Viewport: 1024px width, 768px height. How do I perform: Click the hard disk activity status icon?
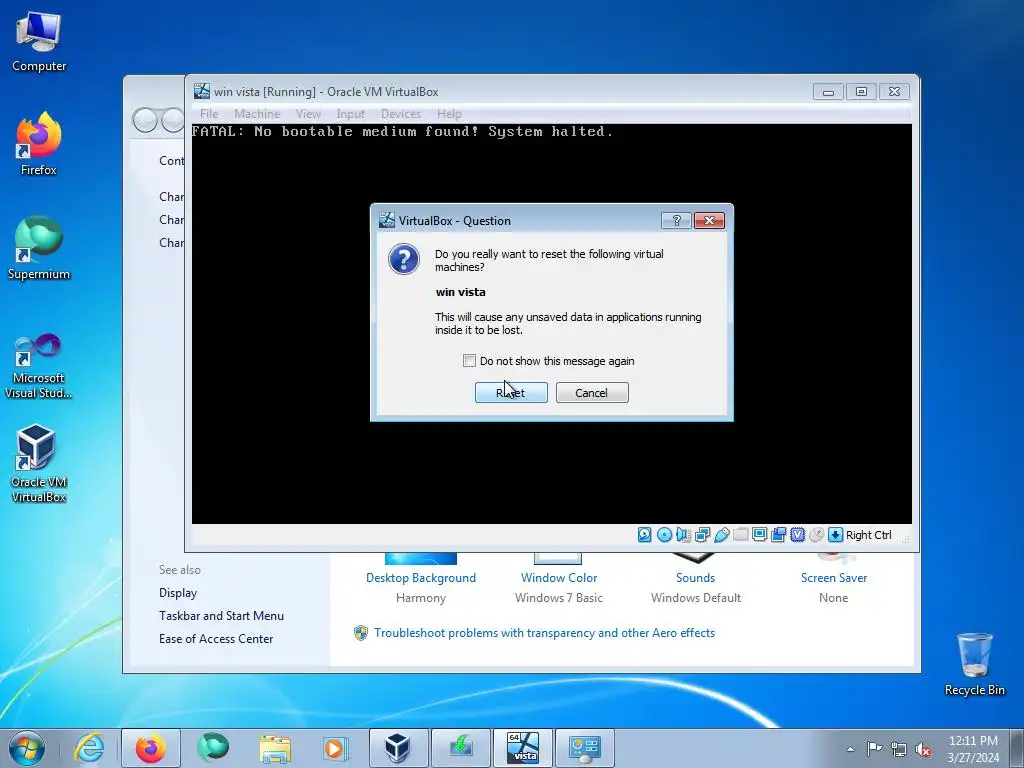[645, 535]
